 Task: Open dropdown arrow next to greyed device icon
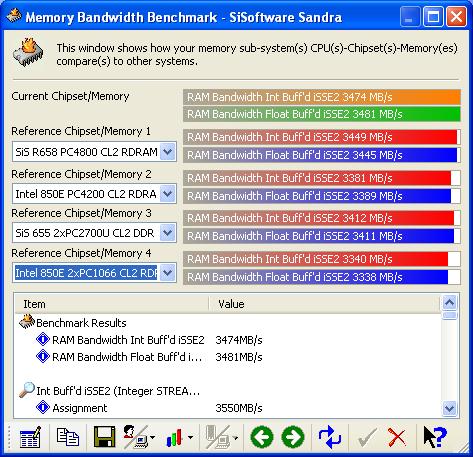tap(235, 437)
